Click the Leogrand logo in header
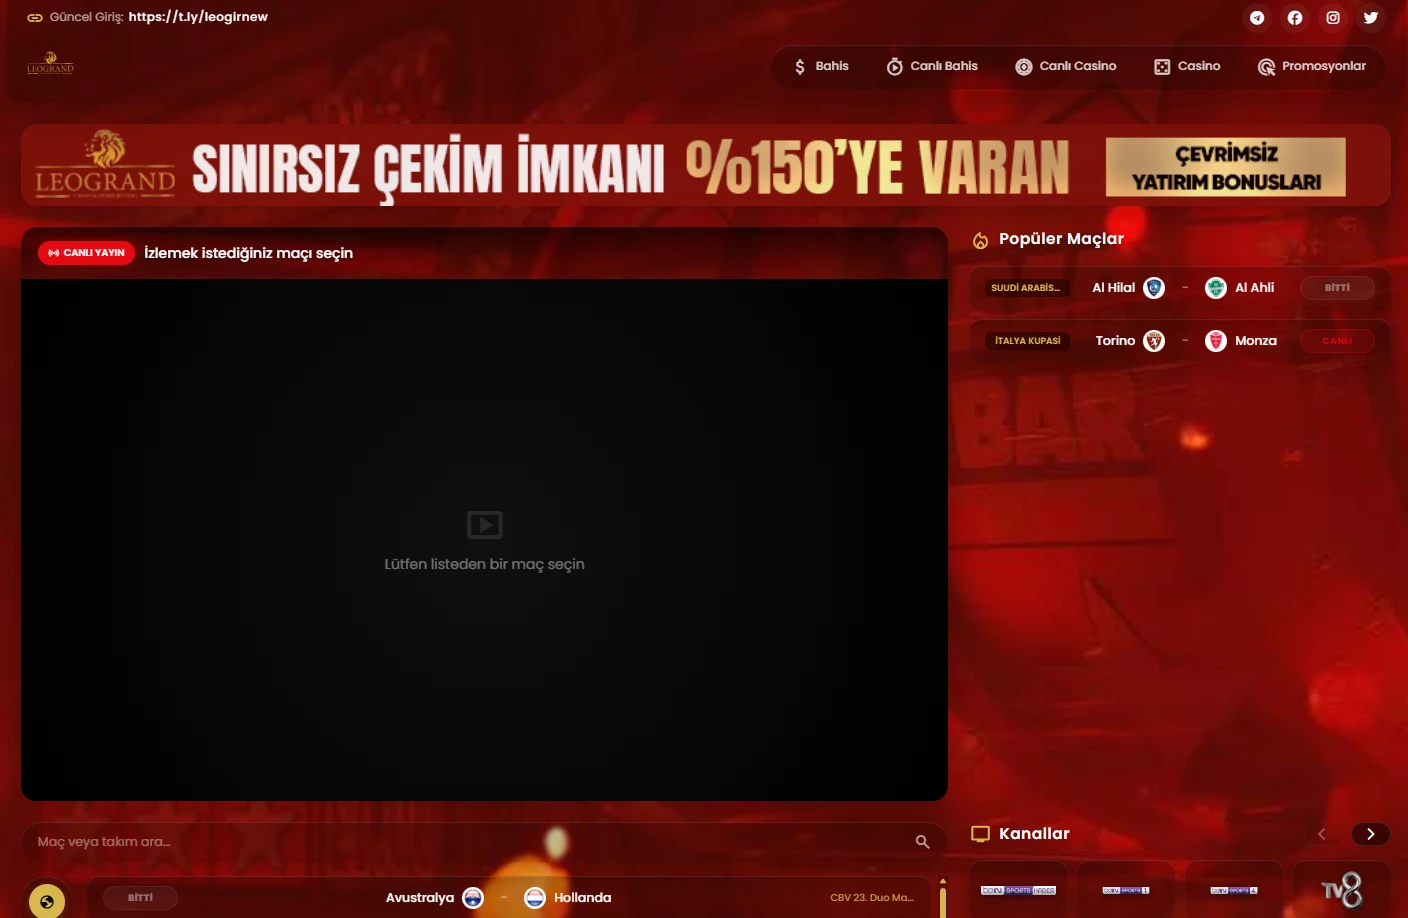Image resolution: width=1408 pixels, height=918 pixels. (x=50, y=63)
